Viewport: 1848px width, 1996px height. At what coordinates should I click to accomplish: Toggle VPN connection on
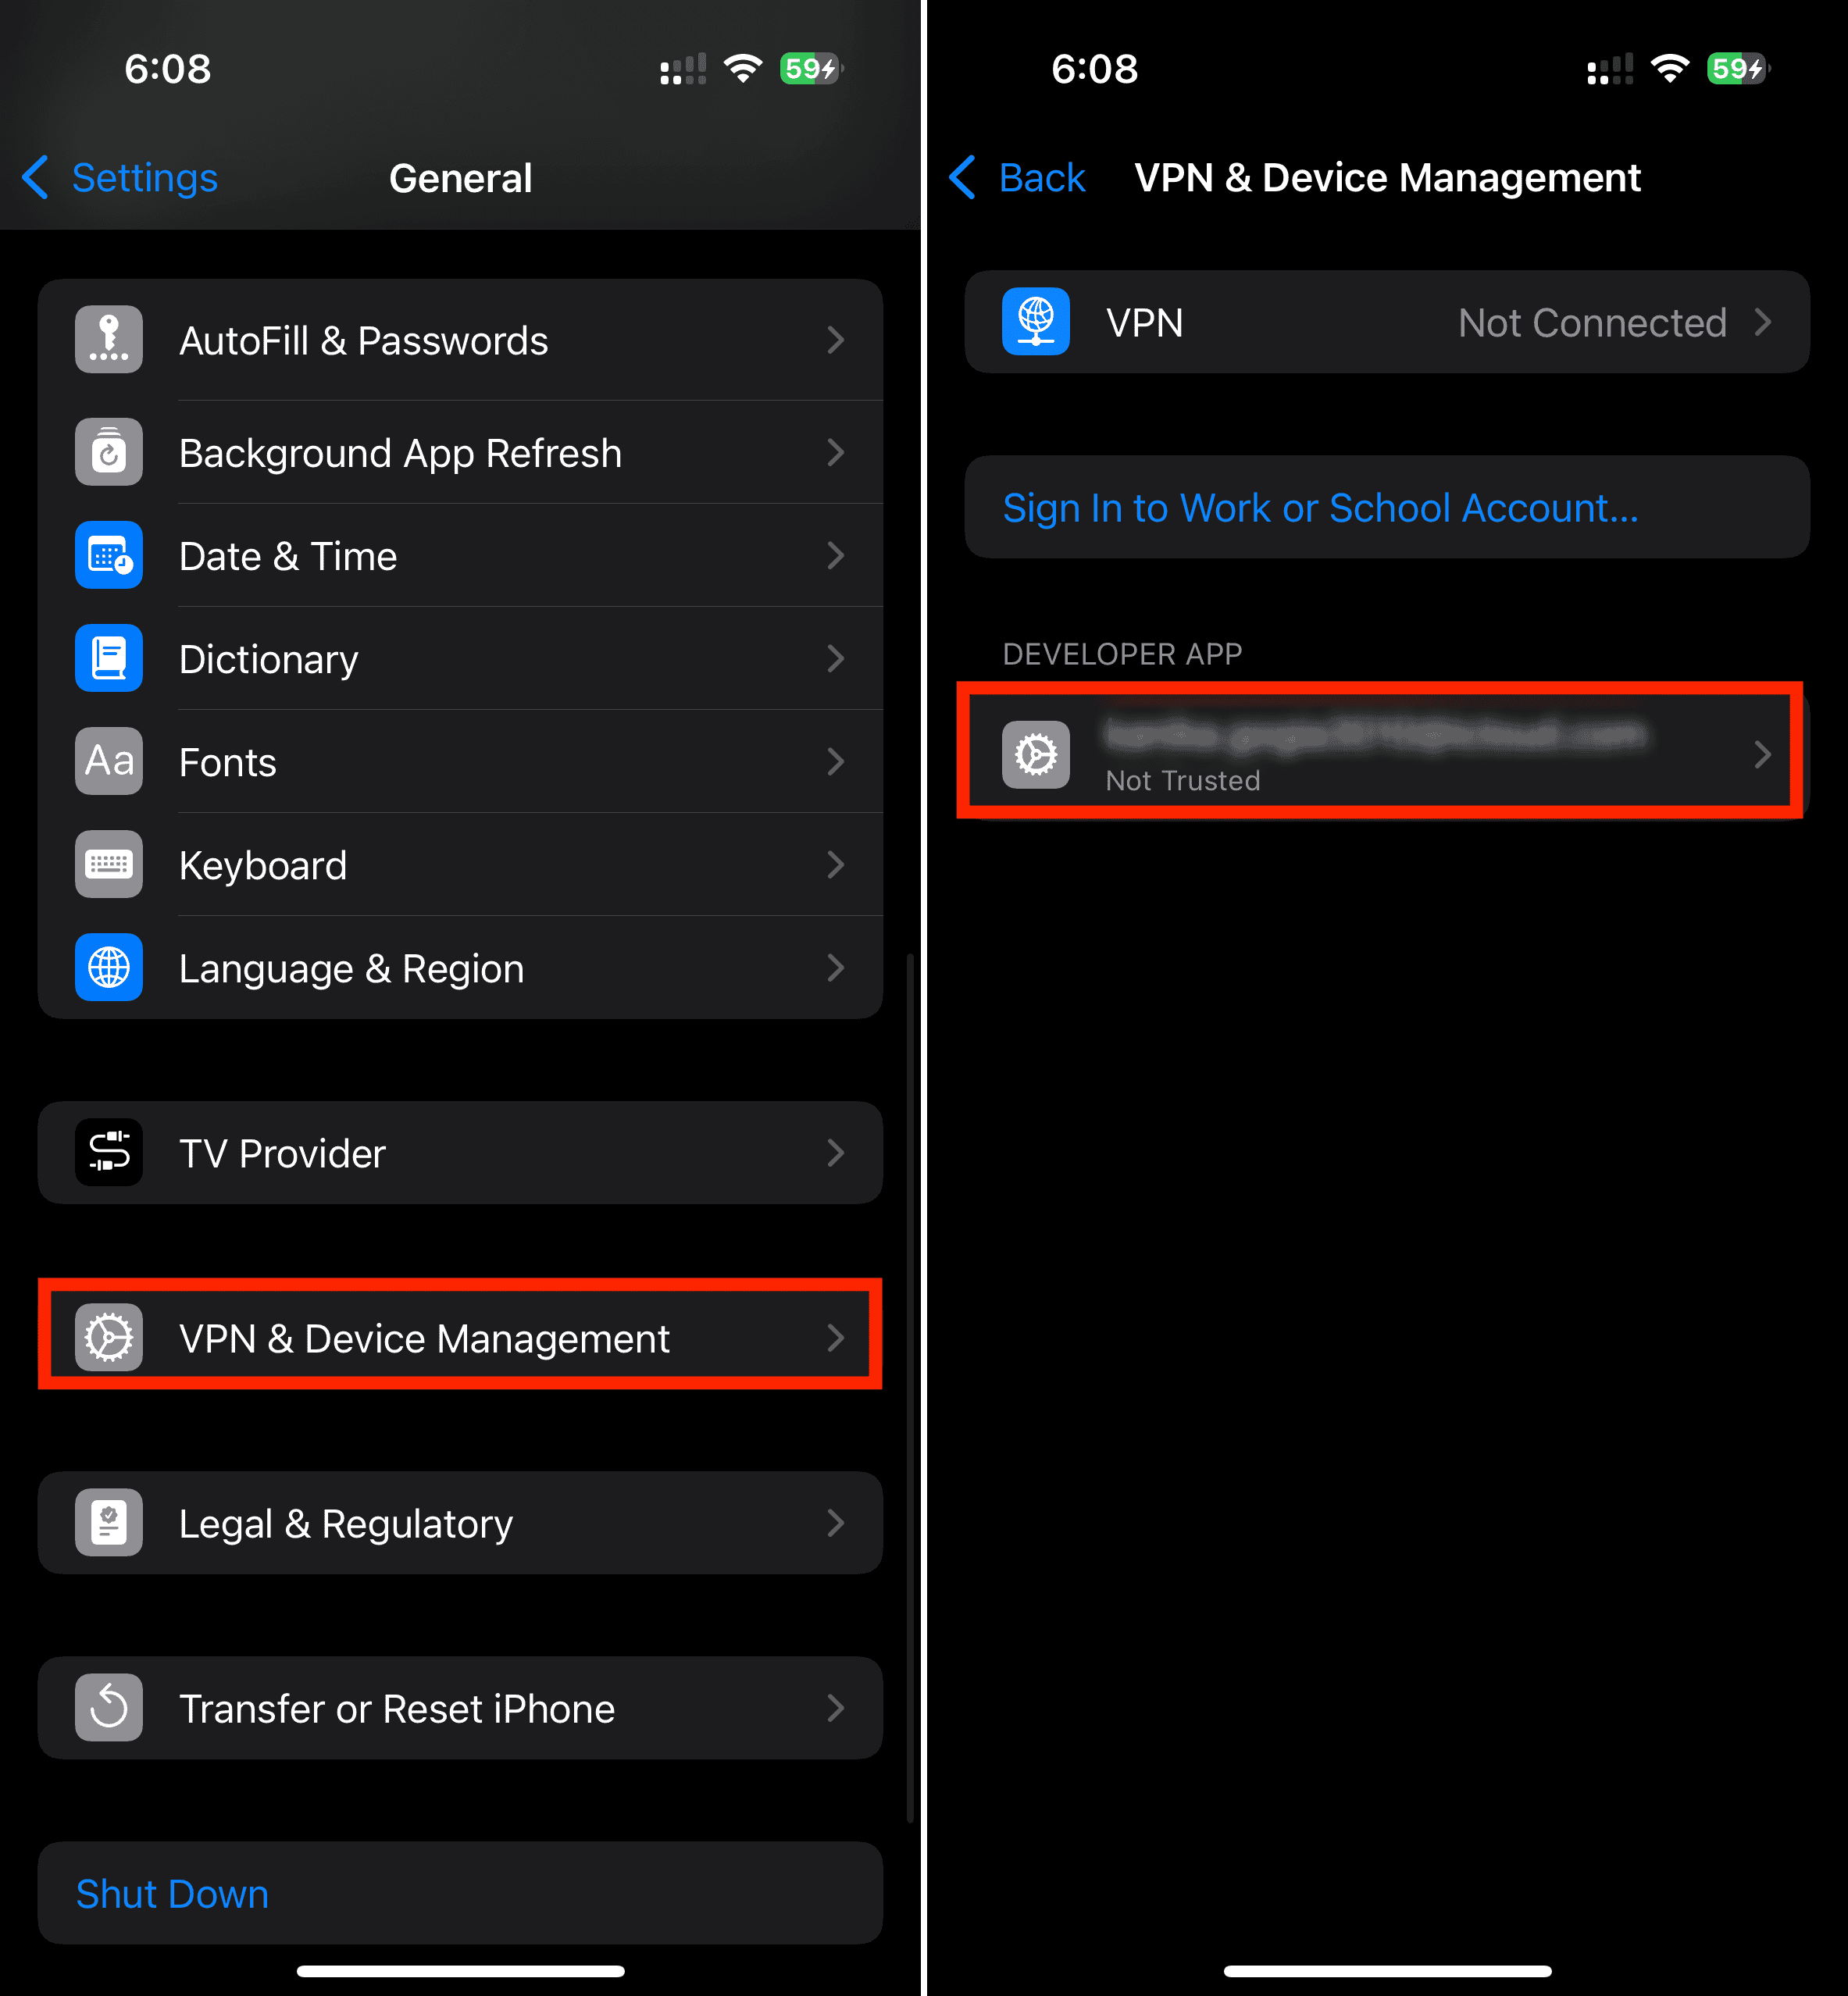(1384, 320)
